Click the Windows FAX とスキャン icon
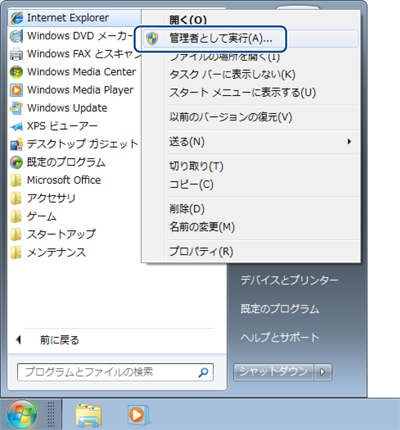 coord(16,54)
